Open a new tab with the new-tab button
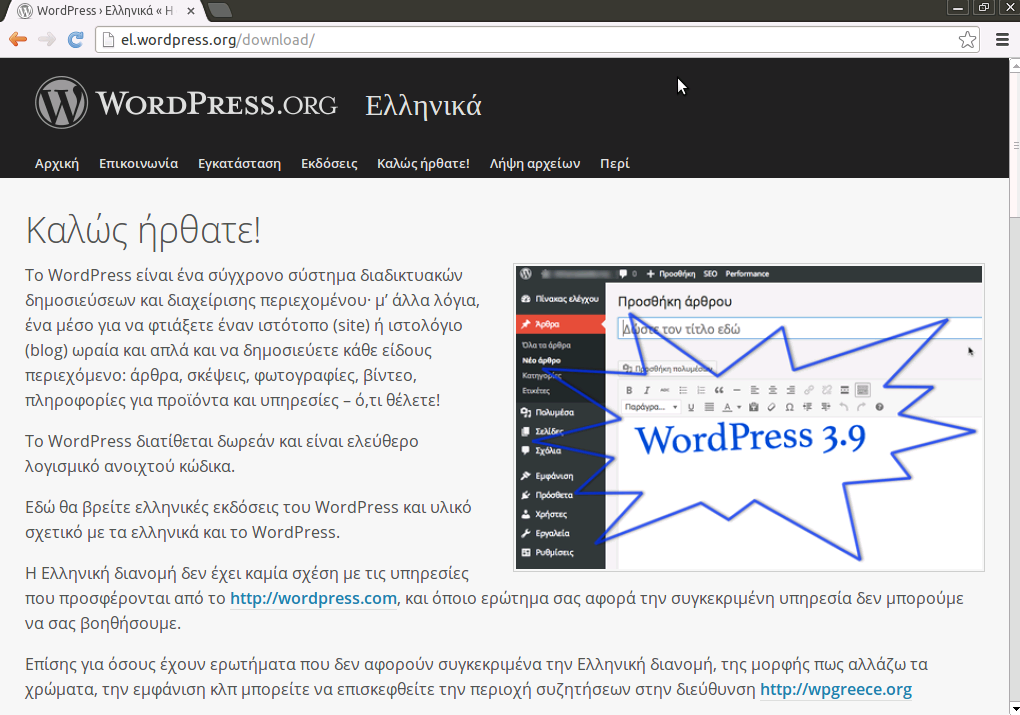Screen dimensions: 1020x715 (221, 10)
